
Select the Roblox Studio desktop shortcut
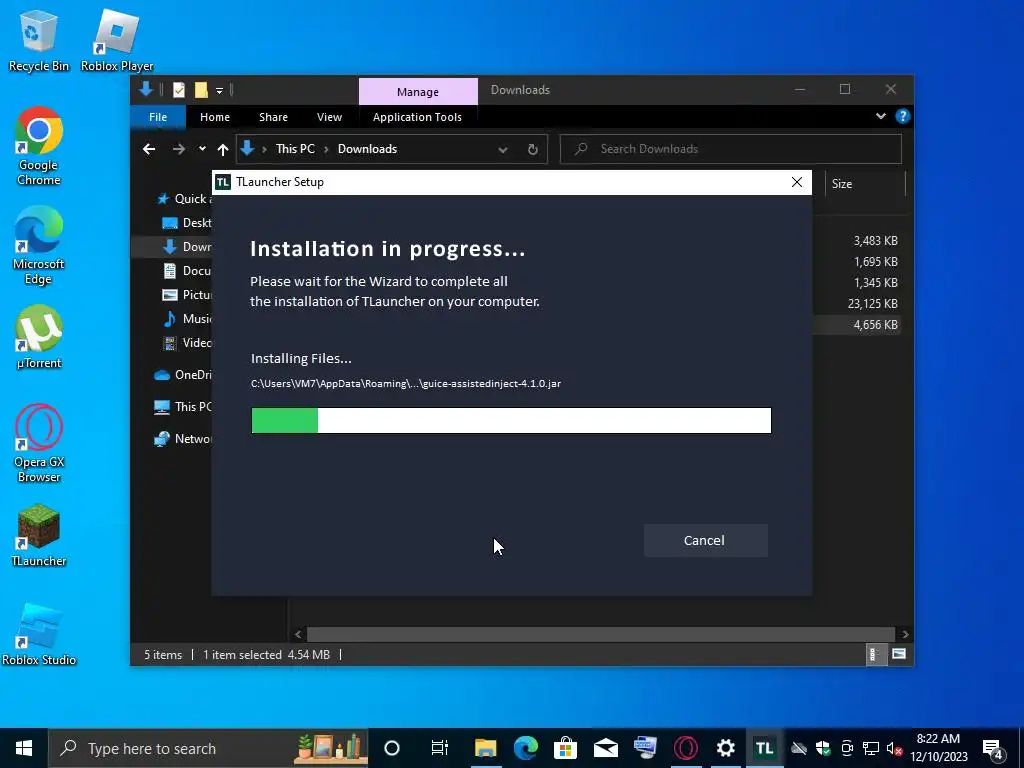point(39,634)
